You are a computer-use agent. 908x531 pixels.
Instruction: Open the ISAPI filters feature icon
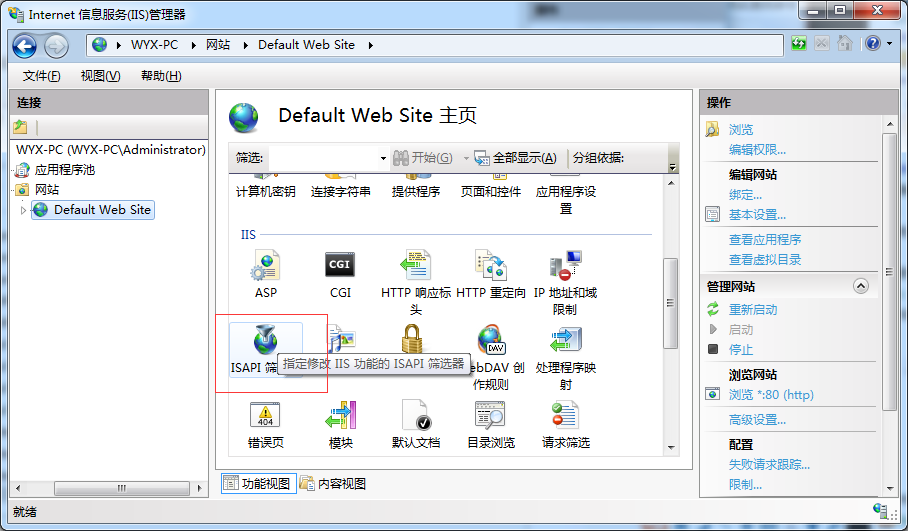(x=265, y=340)
